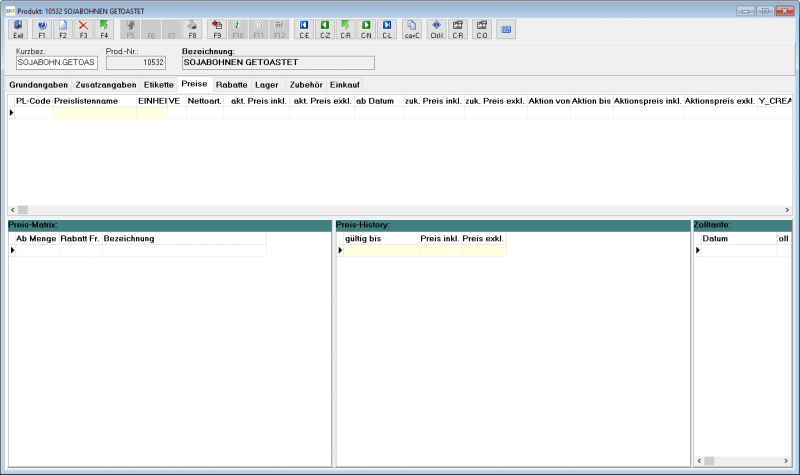Switch to the Grundangaben tab
Screen dimensions: 800x475
point(38,85)
